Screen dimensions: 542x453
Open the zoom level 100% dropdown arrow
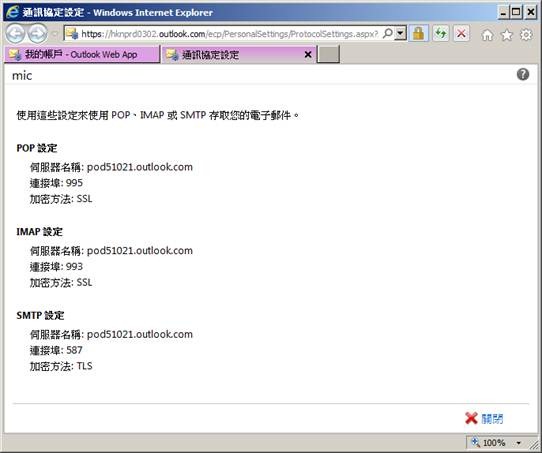tap(518, 443)
